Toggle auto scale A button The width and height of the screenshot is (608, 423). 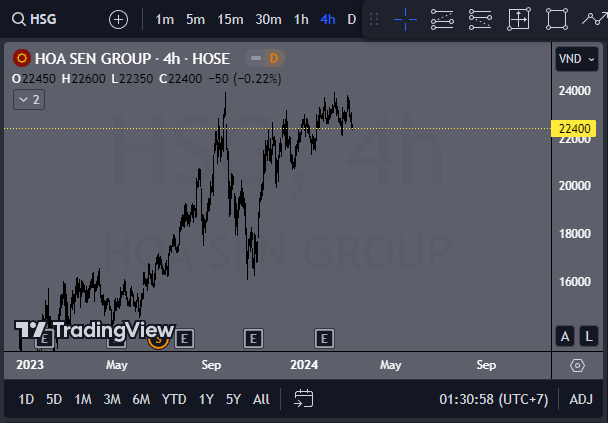[x=565, y=336]
